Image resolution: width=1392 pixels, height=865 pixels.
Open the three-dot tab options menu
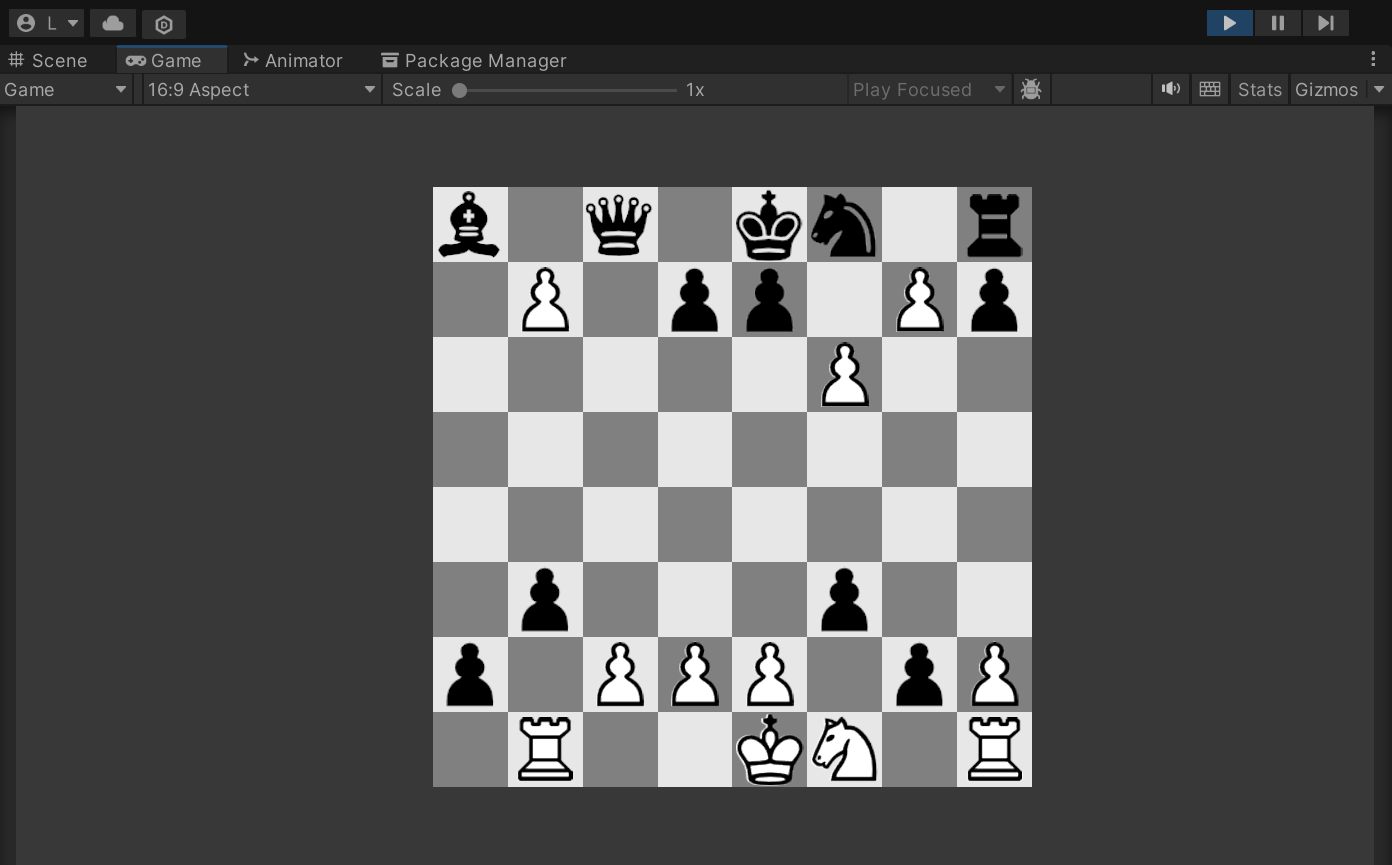point(1373,60)
